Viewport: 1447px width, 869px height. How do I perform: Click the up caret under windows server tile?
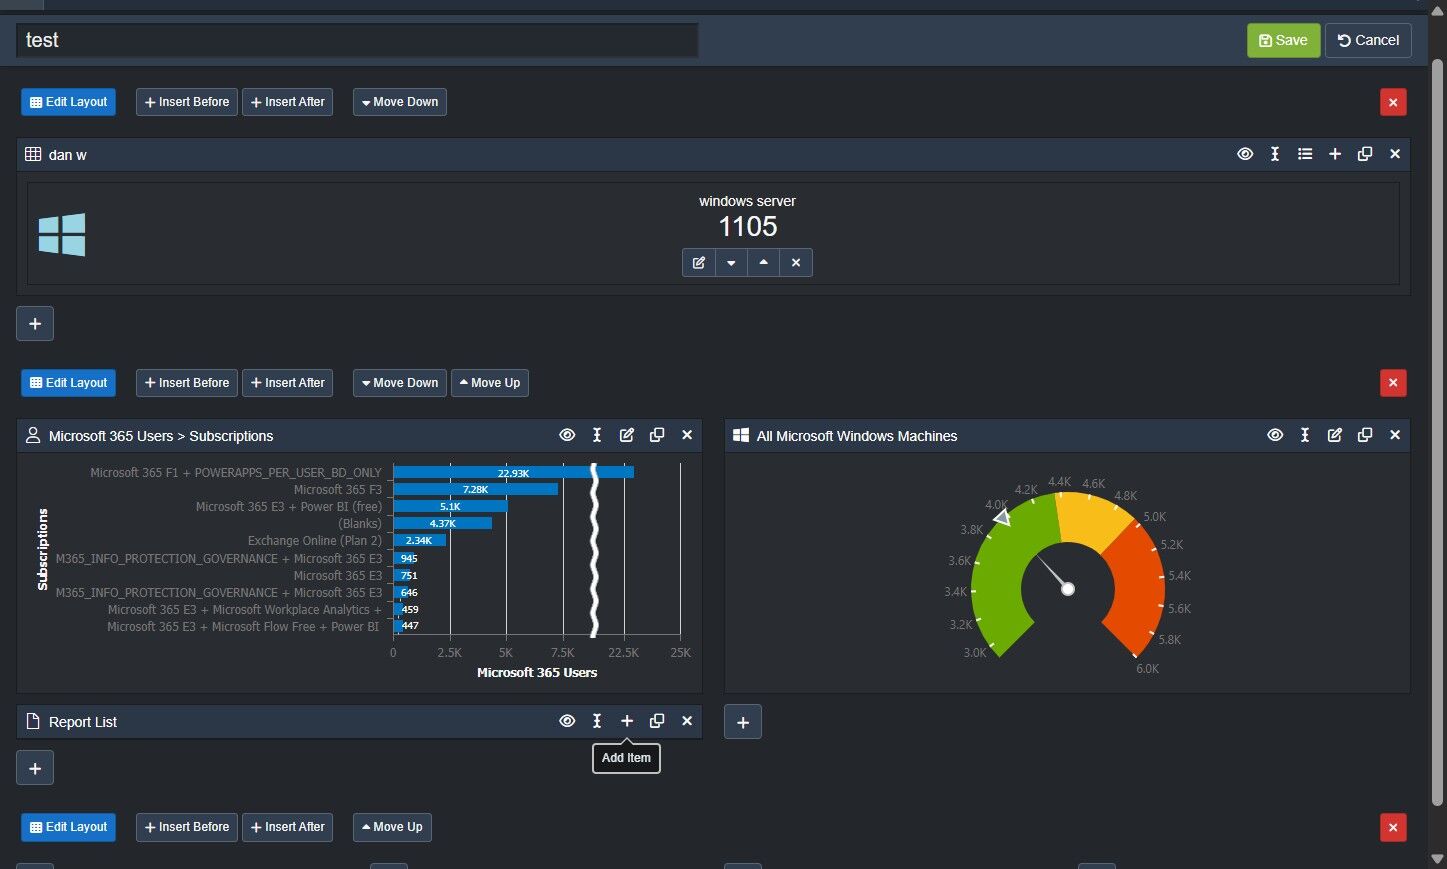click(764, 263)
